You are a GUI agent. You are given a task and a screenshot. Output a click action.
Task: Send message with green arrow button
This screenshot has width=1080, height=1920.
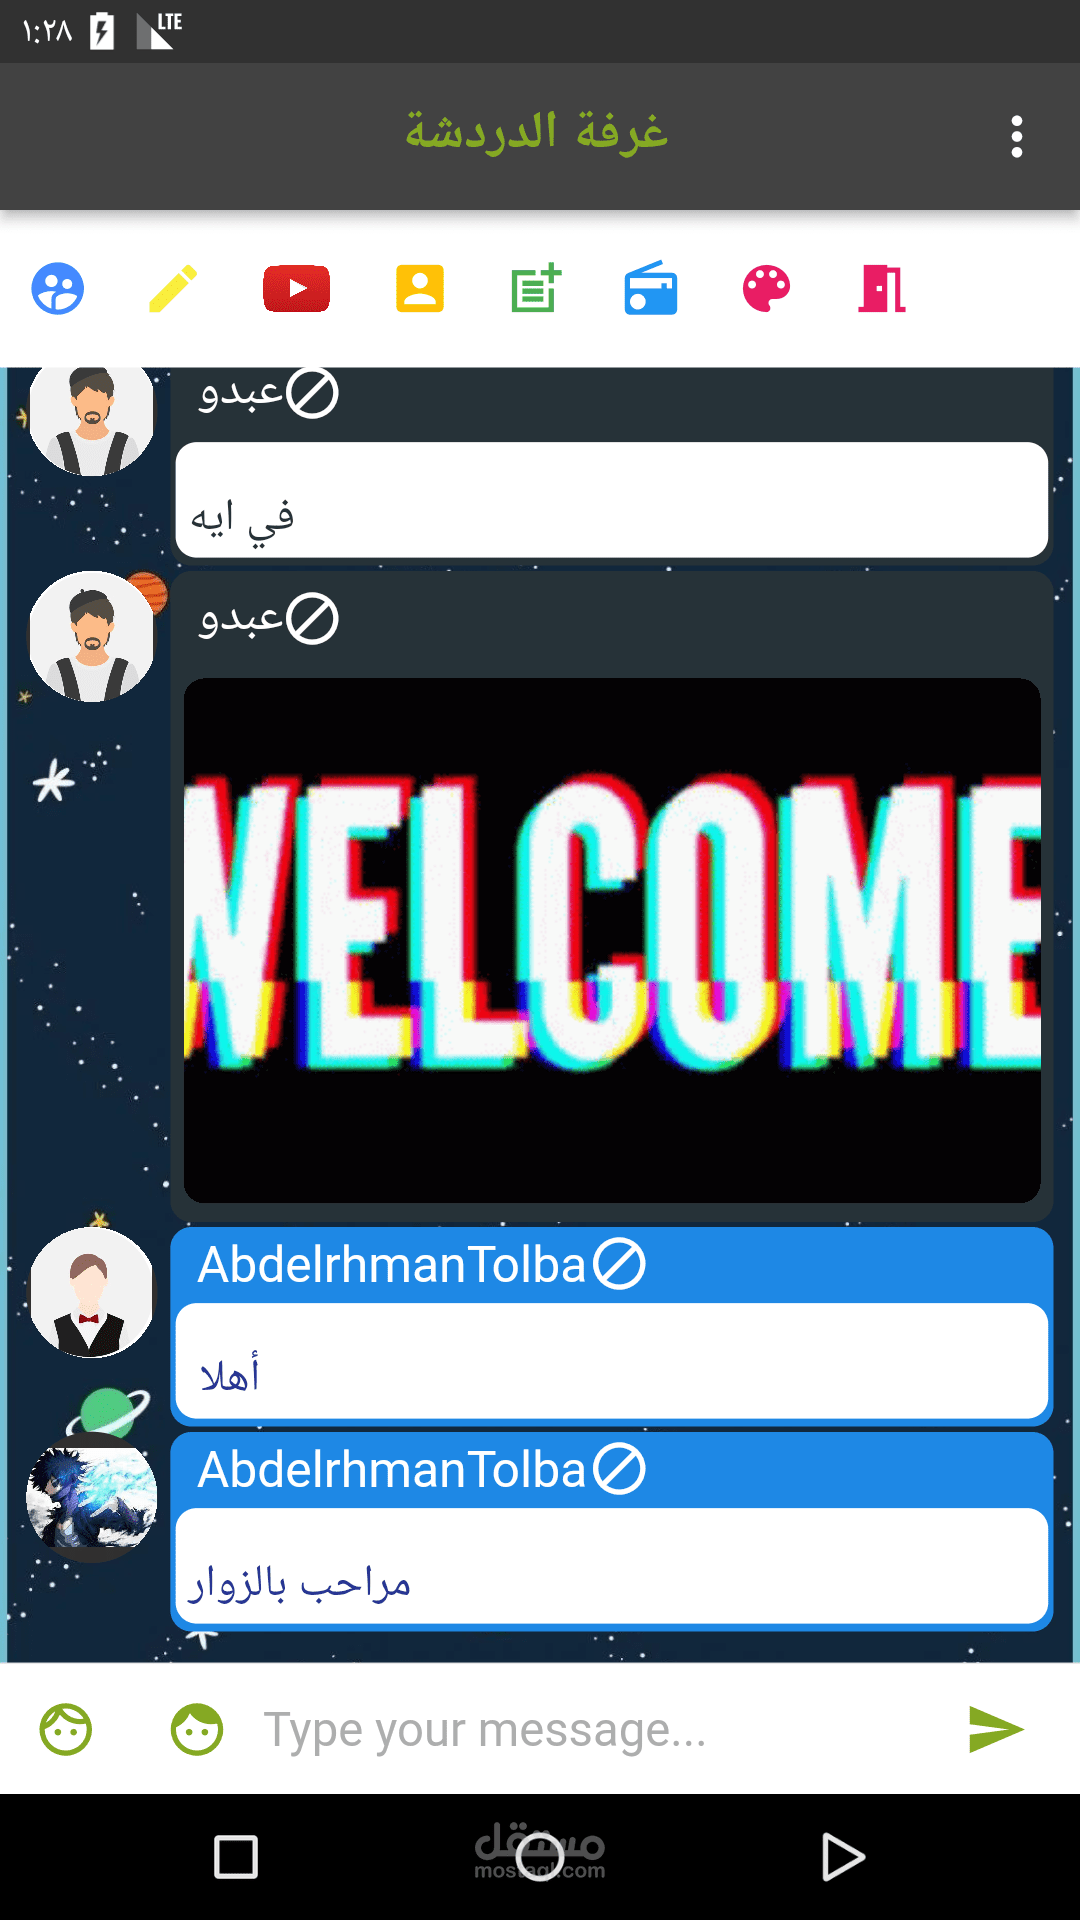pos(996,1729)
